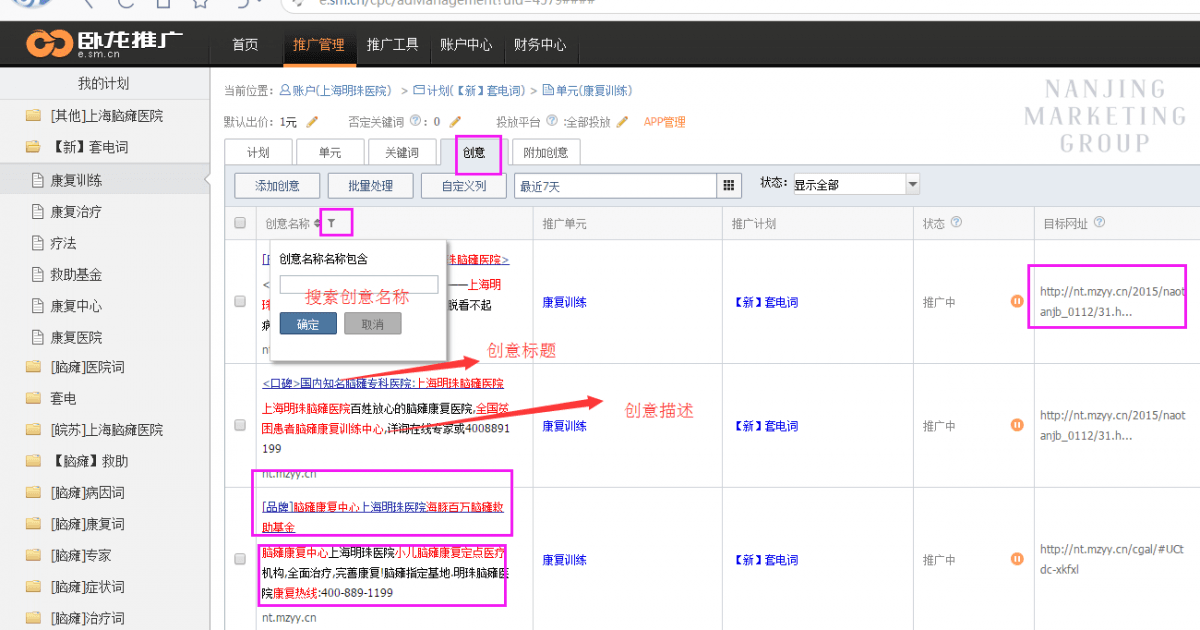The width and height of the screenshot is (1200, 630).
Task: Select the checkbox for the 口碑 creative row
Action: coord(240,425)
